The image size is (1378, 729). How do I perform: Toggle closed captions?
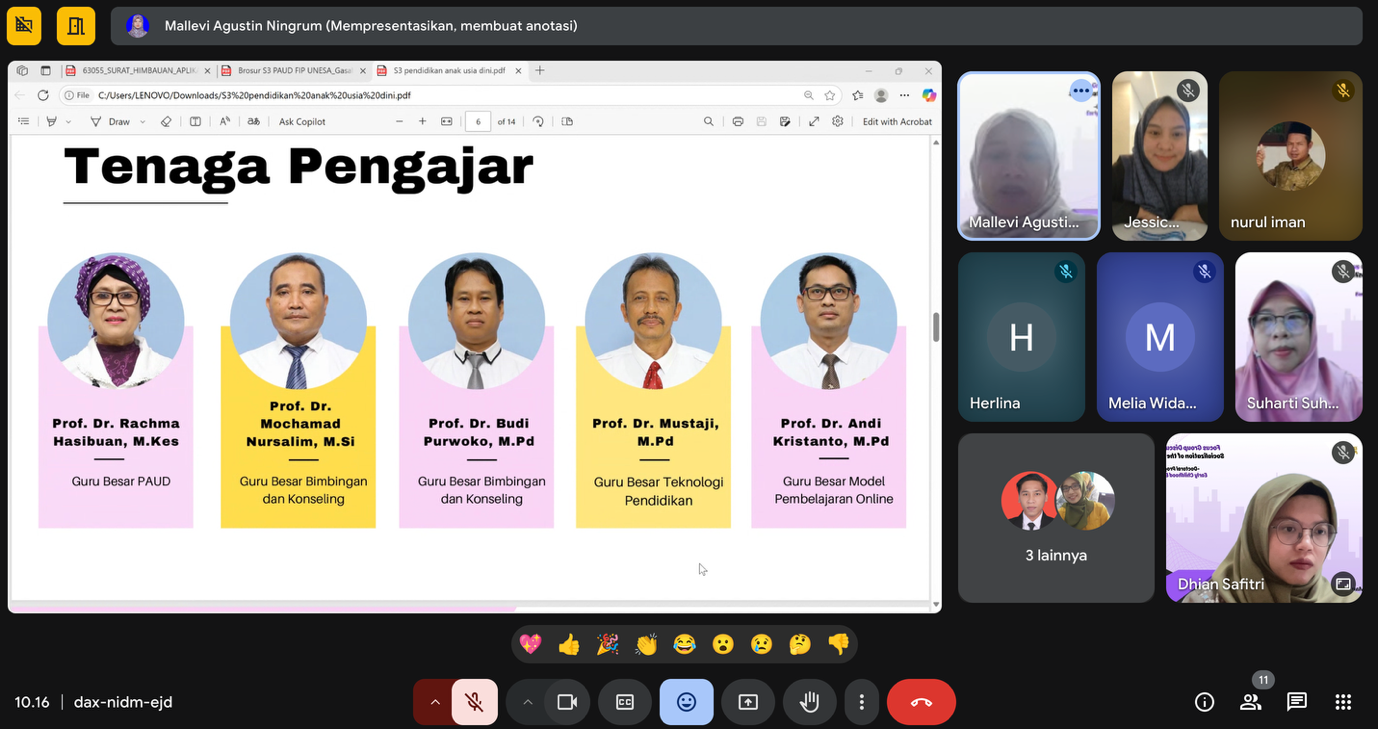(625, 702)
